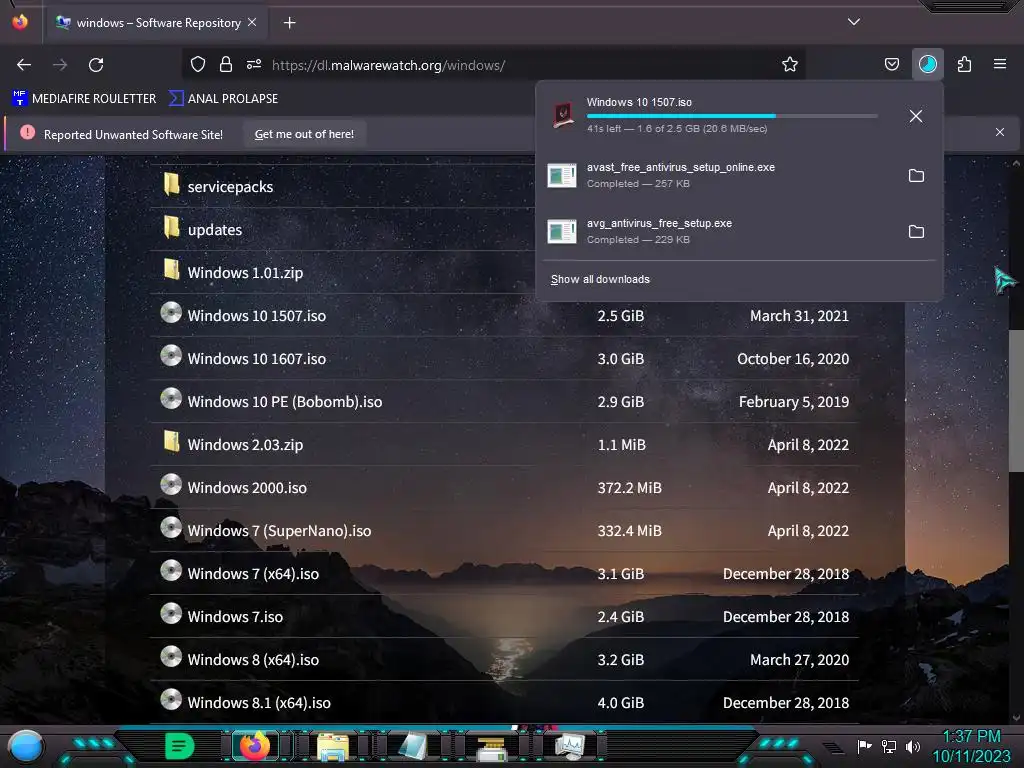1024x768 pixels.
Task: Open the Firefox application menu
Action: pyautogui.click(x=1000, y=64)
